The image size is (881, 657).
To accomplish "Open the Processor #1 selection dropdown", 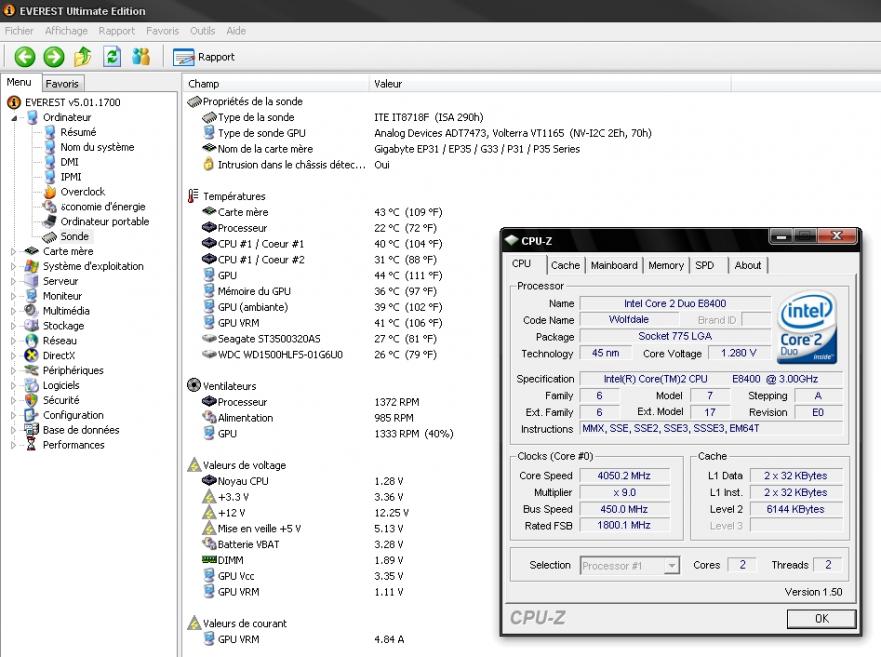I will click(630, 565).
